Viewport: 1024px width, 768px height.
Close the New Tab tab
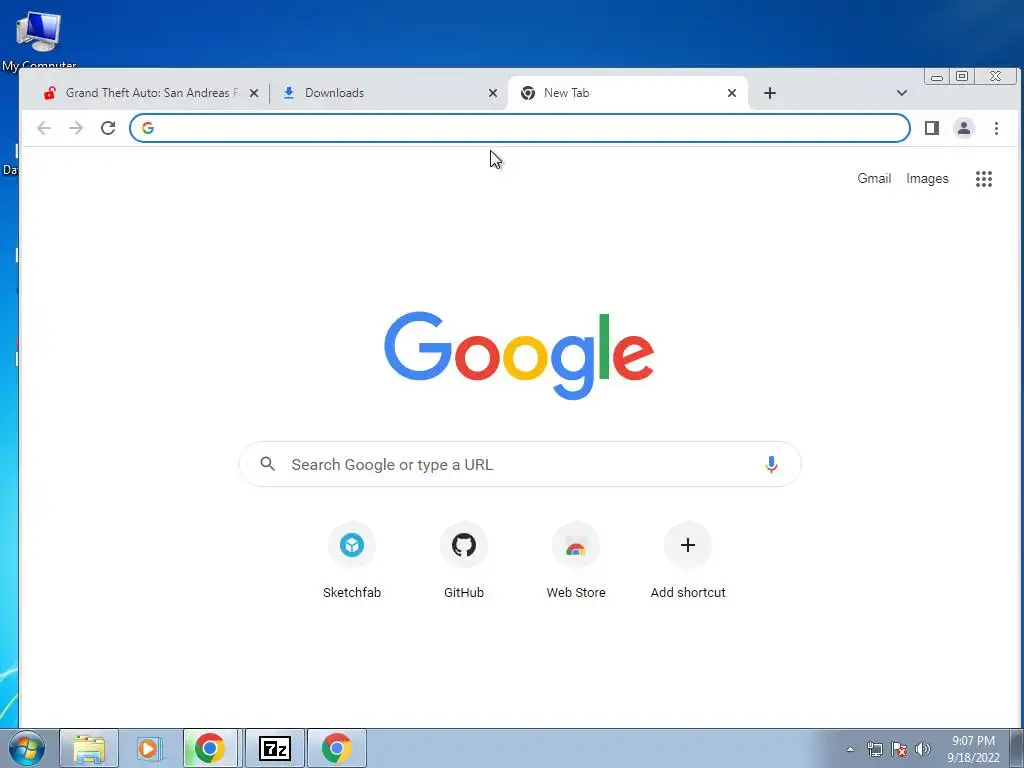[732, 93]
